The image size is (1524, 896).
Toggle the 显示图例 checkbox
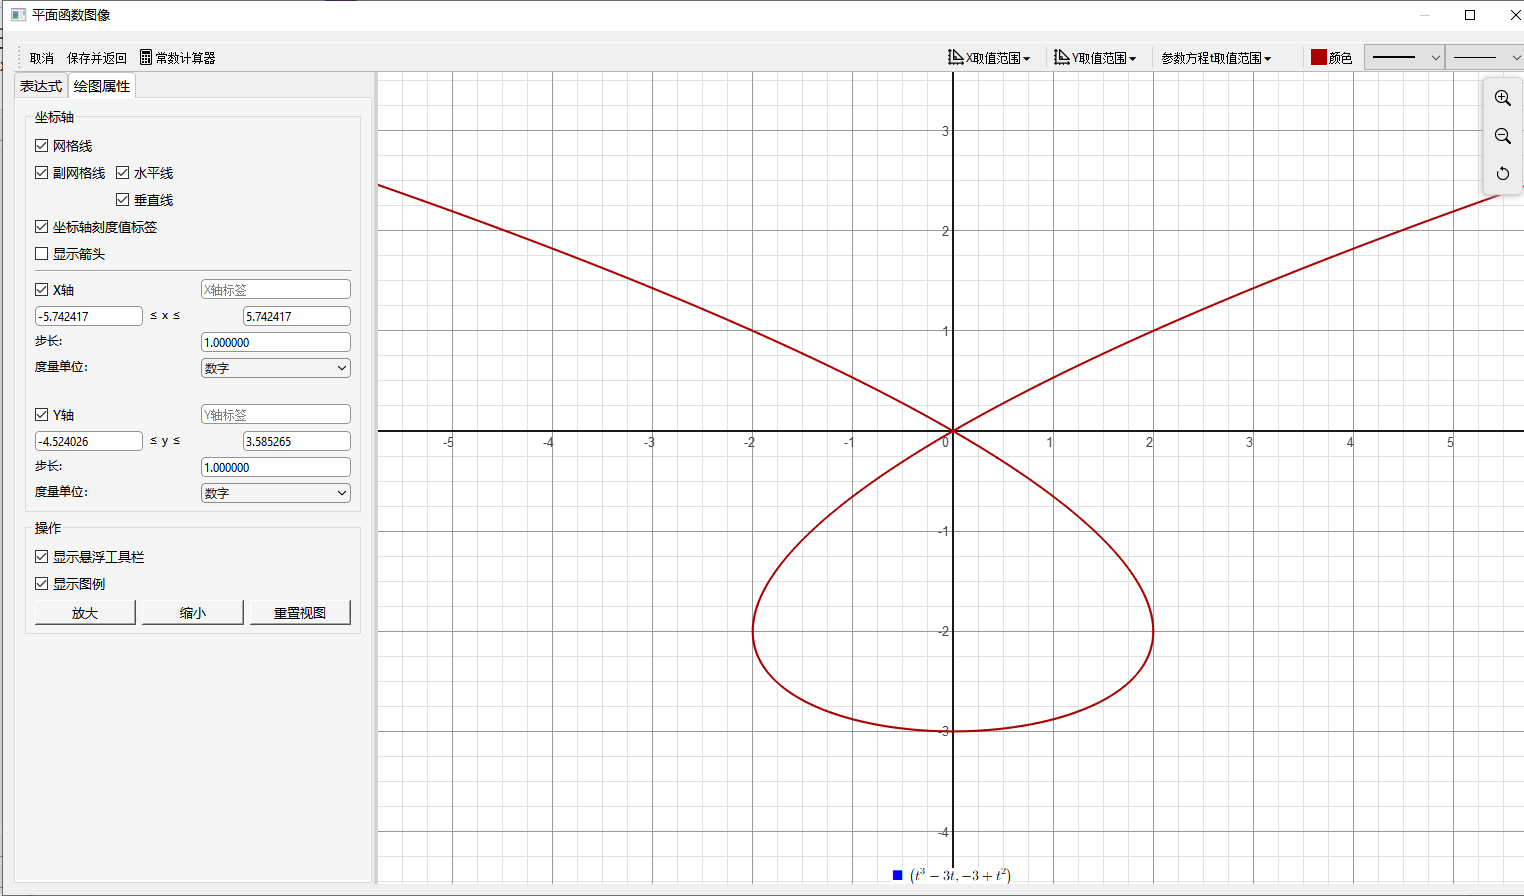pyautogui.click(x=42, y=584)
